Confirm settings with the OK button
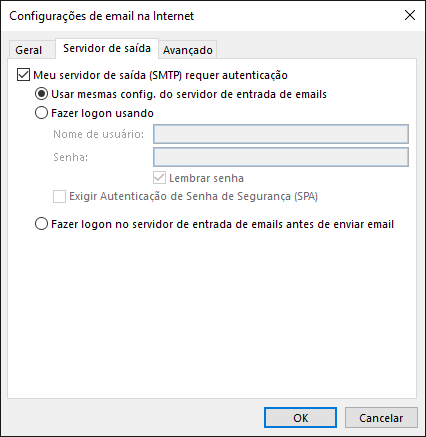This screenshot has width=426, height=437. tap(300, 418)
